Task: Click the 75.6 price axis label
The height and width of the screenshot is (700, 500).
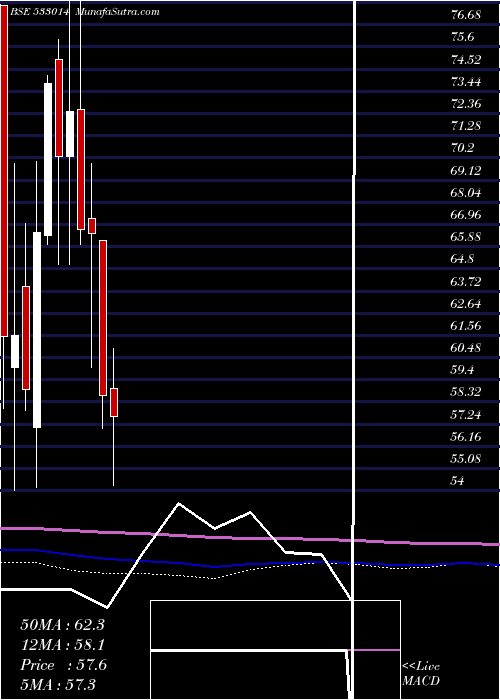Action: click(463, 37)
